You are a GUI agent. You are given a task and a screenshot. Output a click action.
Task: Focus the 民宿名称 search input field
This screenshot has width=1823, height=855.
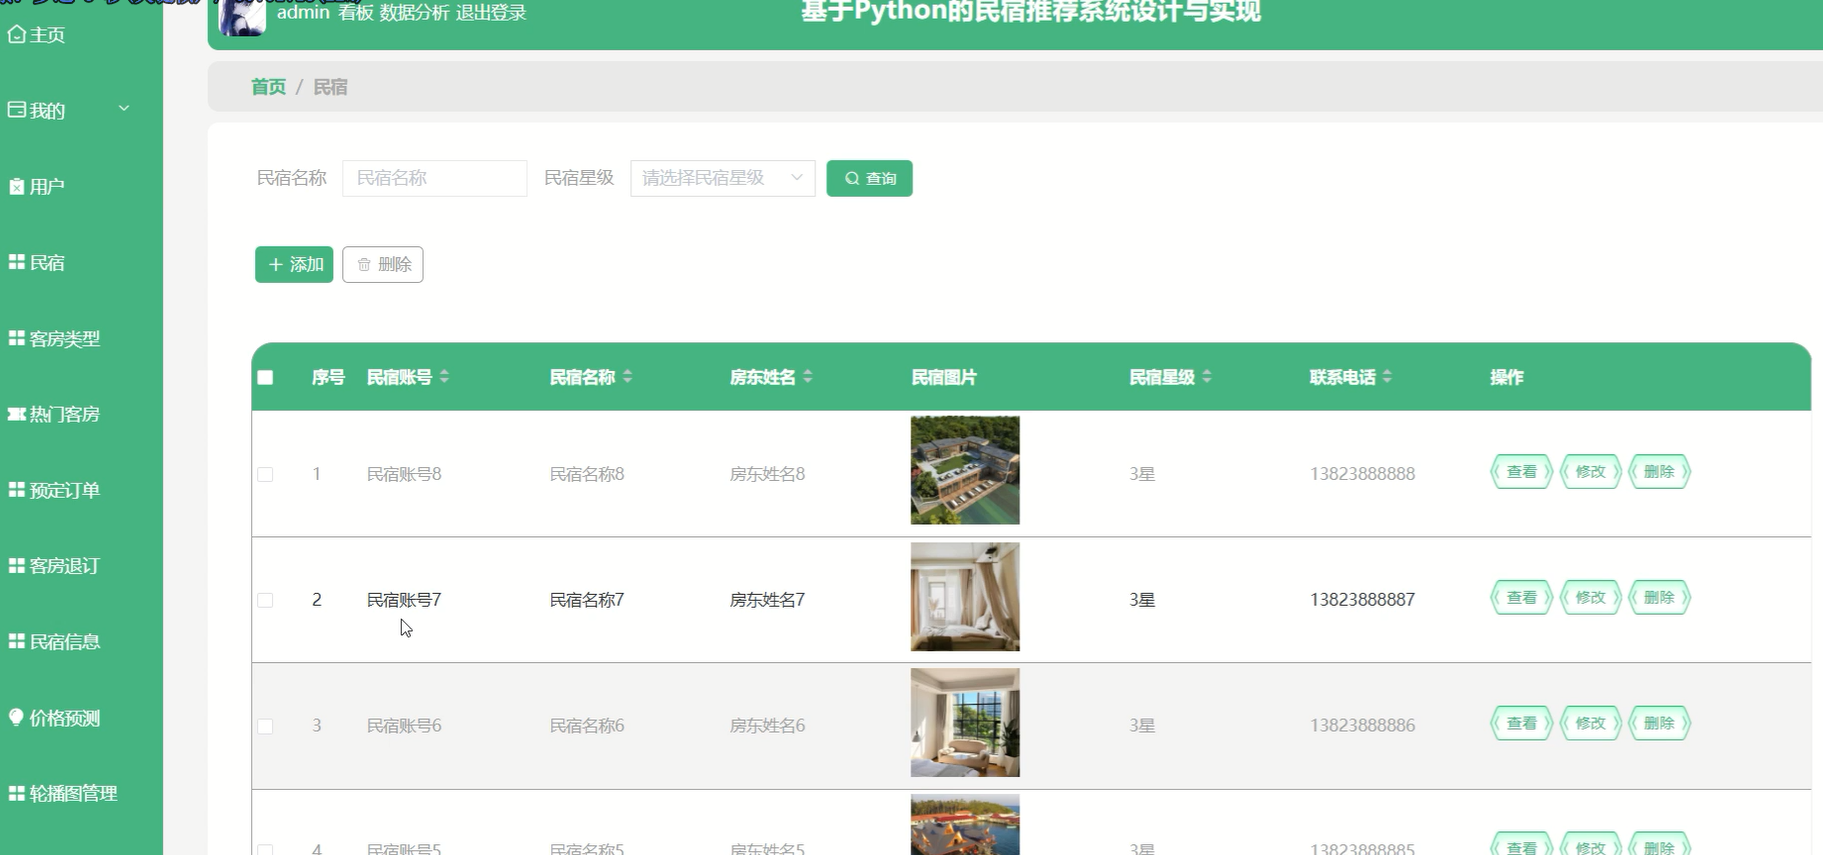[434, 178]
